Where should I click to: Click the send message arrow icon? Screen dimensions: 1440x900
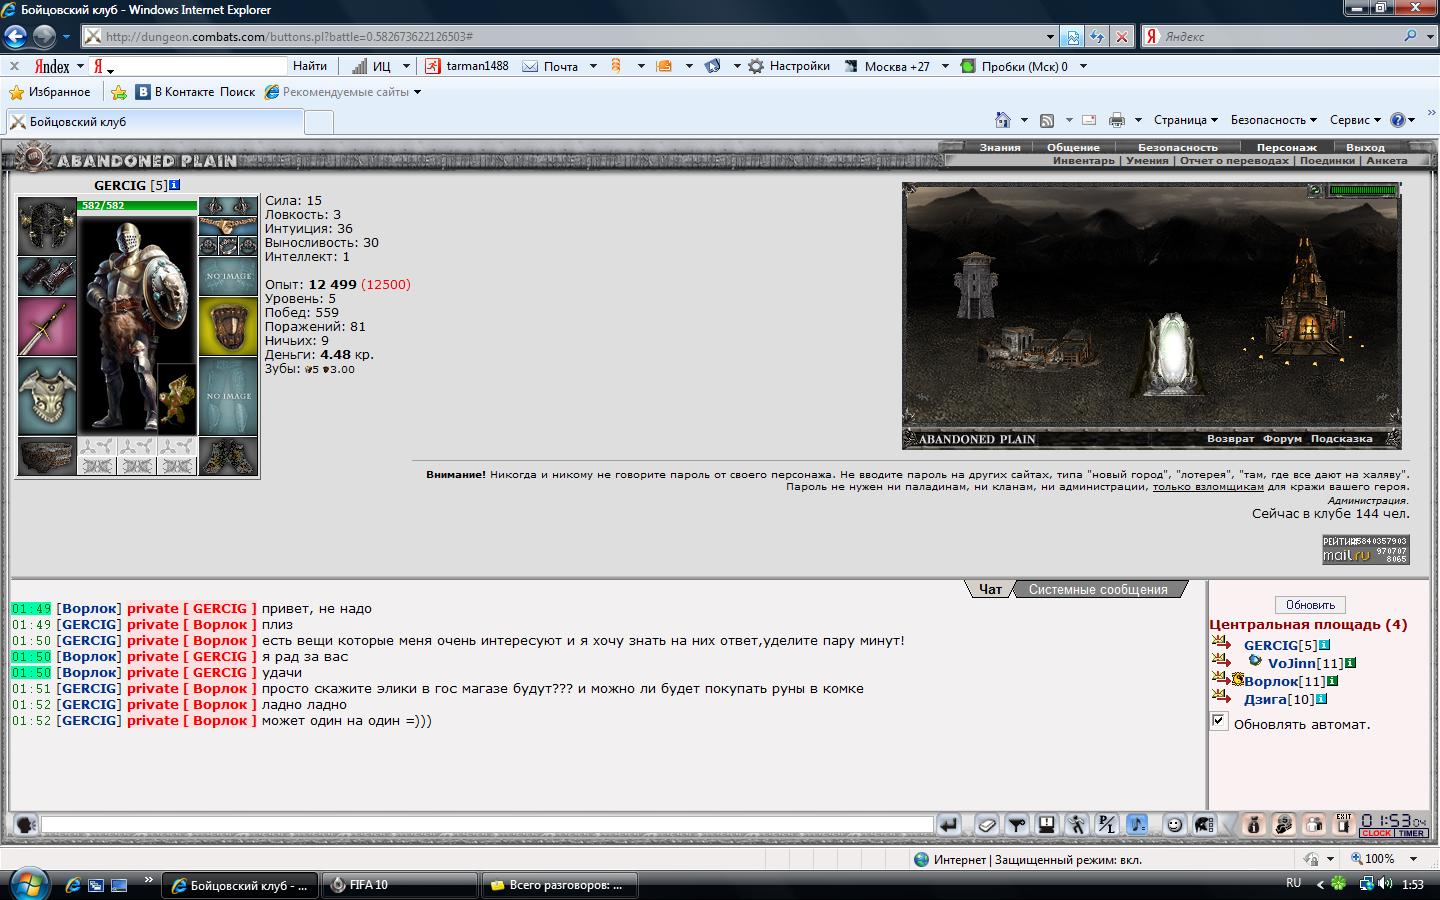click(x=949, y=825)
